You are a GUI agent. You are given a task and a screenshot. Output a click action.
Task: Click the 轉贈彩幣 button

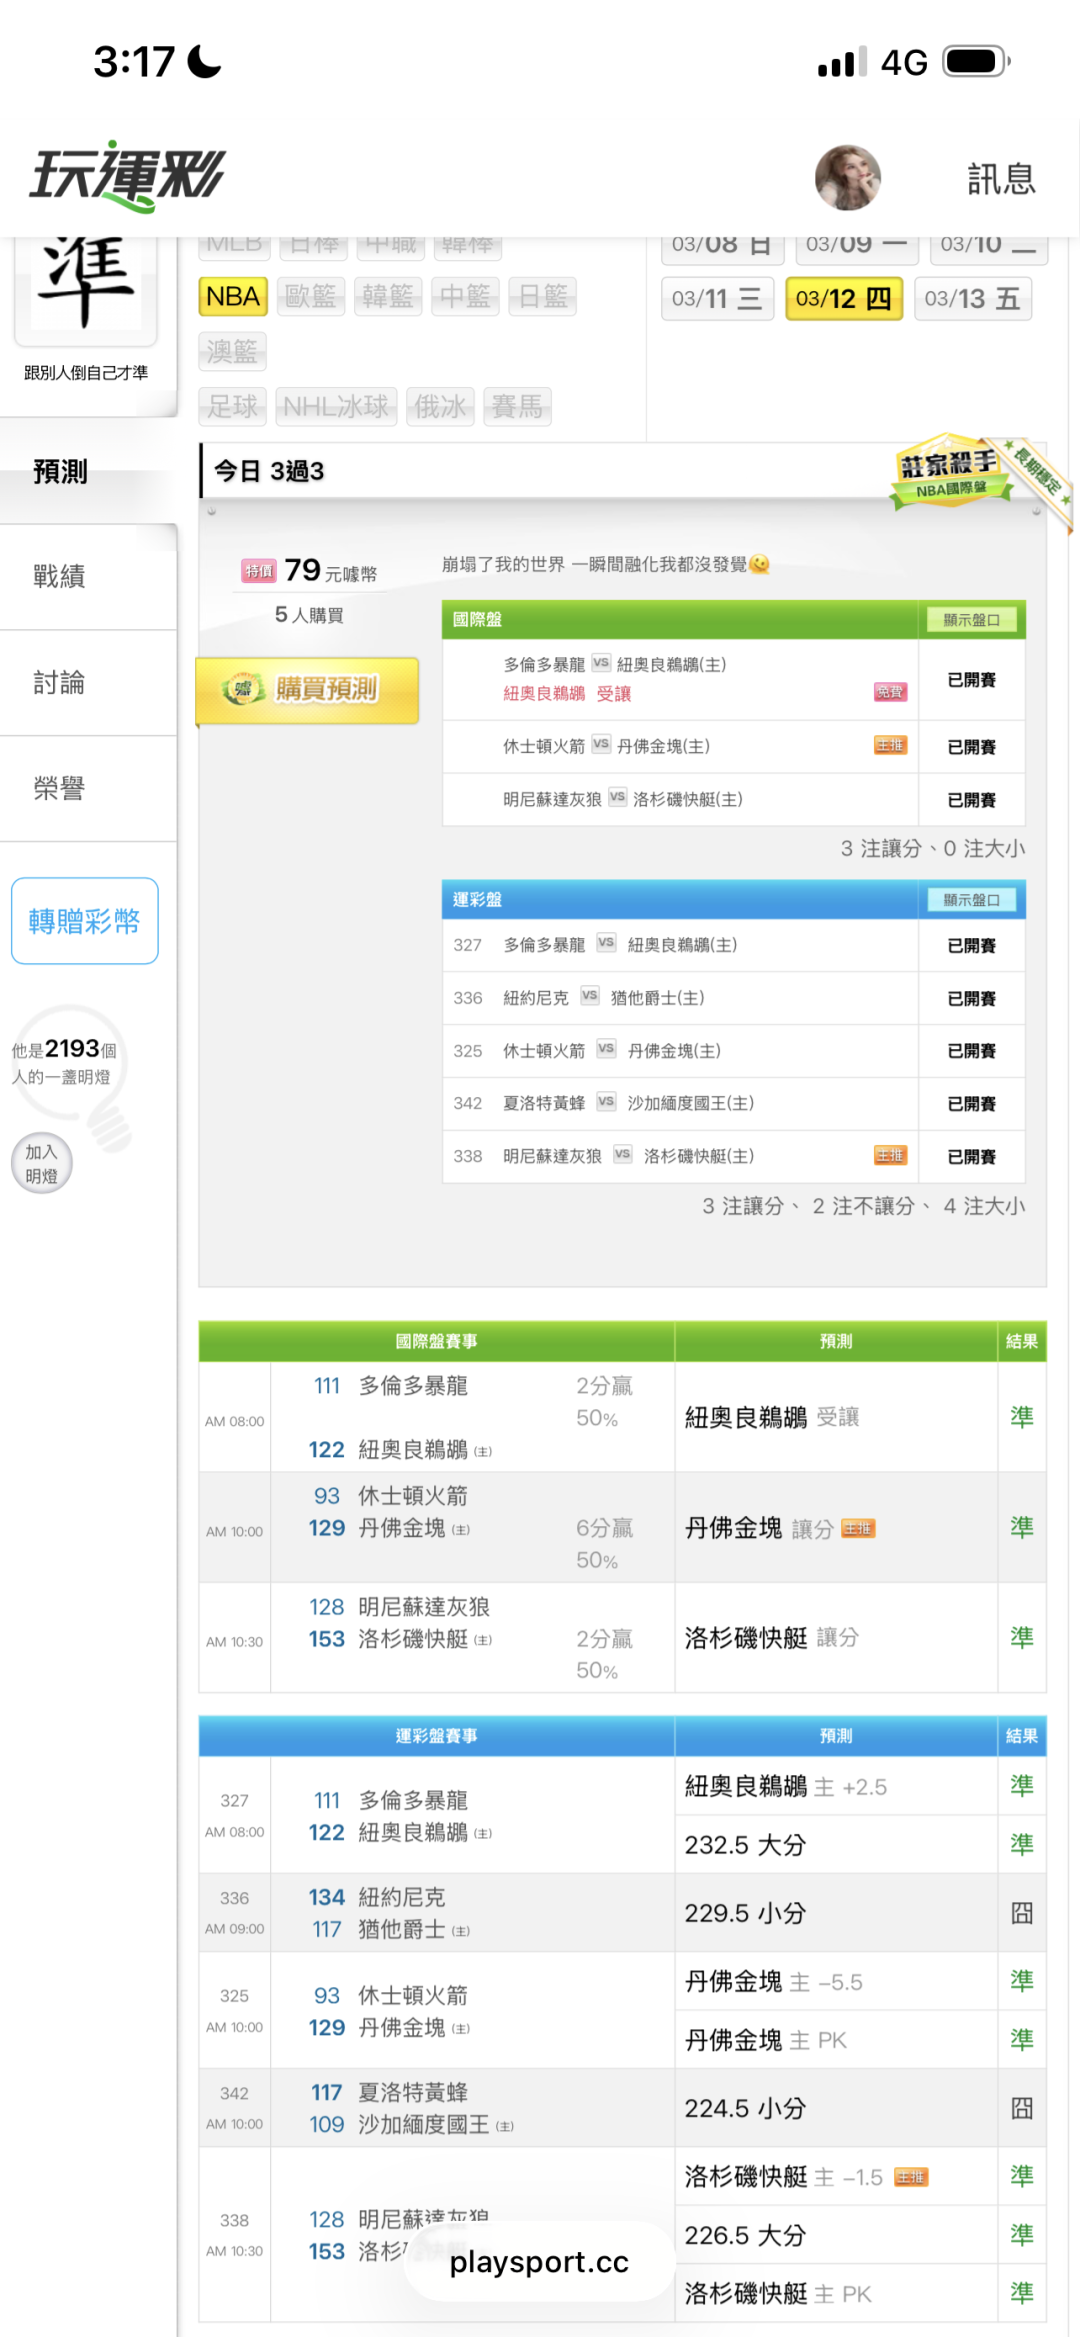85,921
